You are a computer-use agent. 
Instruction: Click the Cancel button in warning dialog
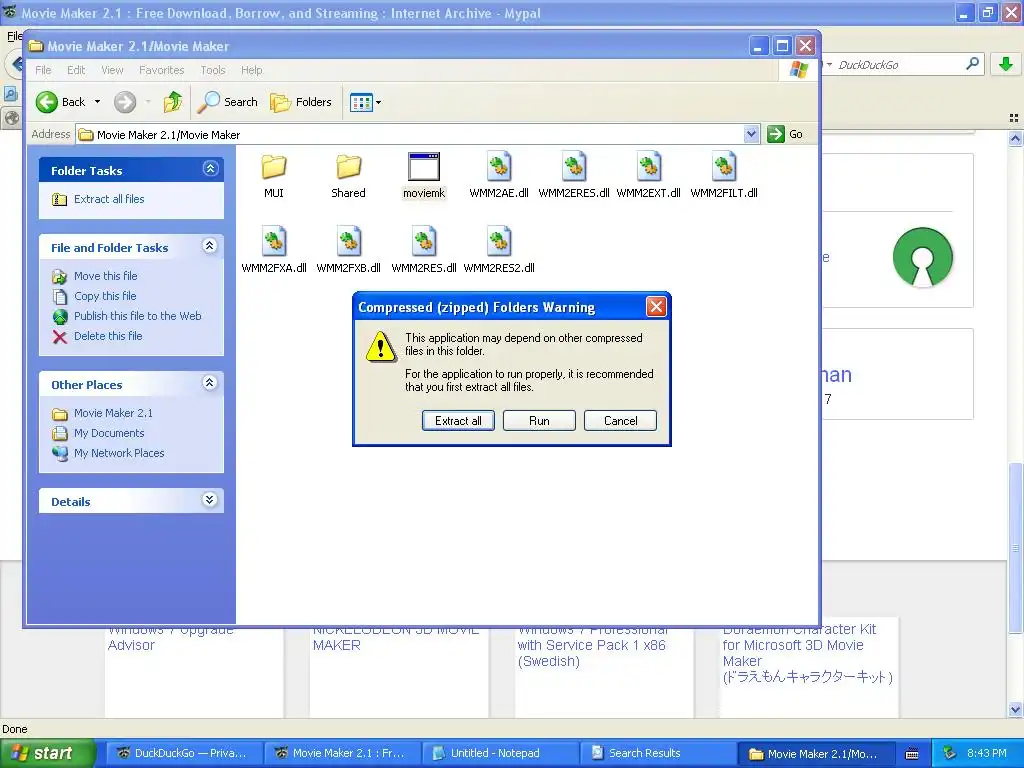[620, 421]
